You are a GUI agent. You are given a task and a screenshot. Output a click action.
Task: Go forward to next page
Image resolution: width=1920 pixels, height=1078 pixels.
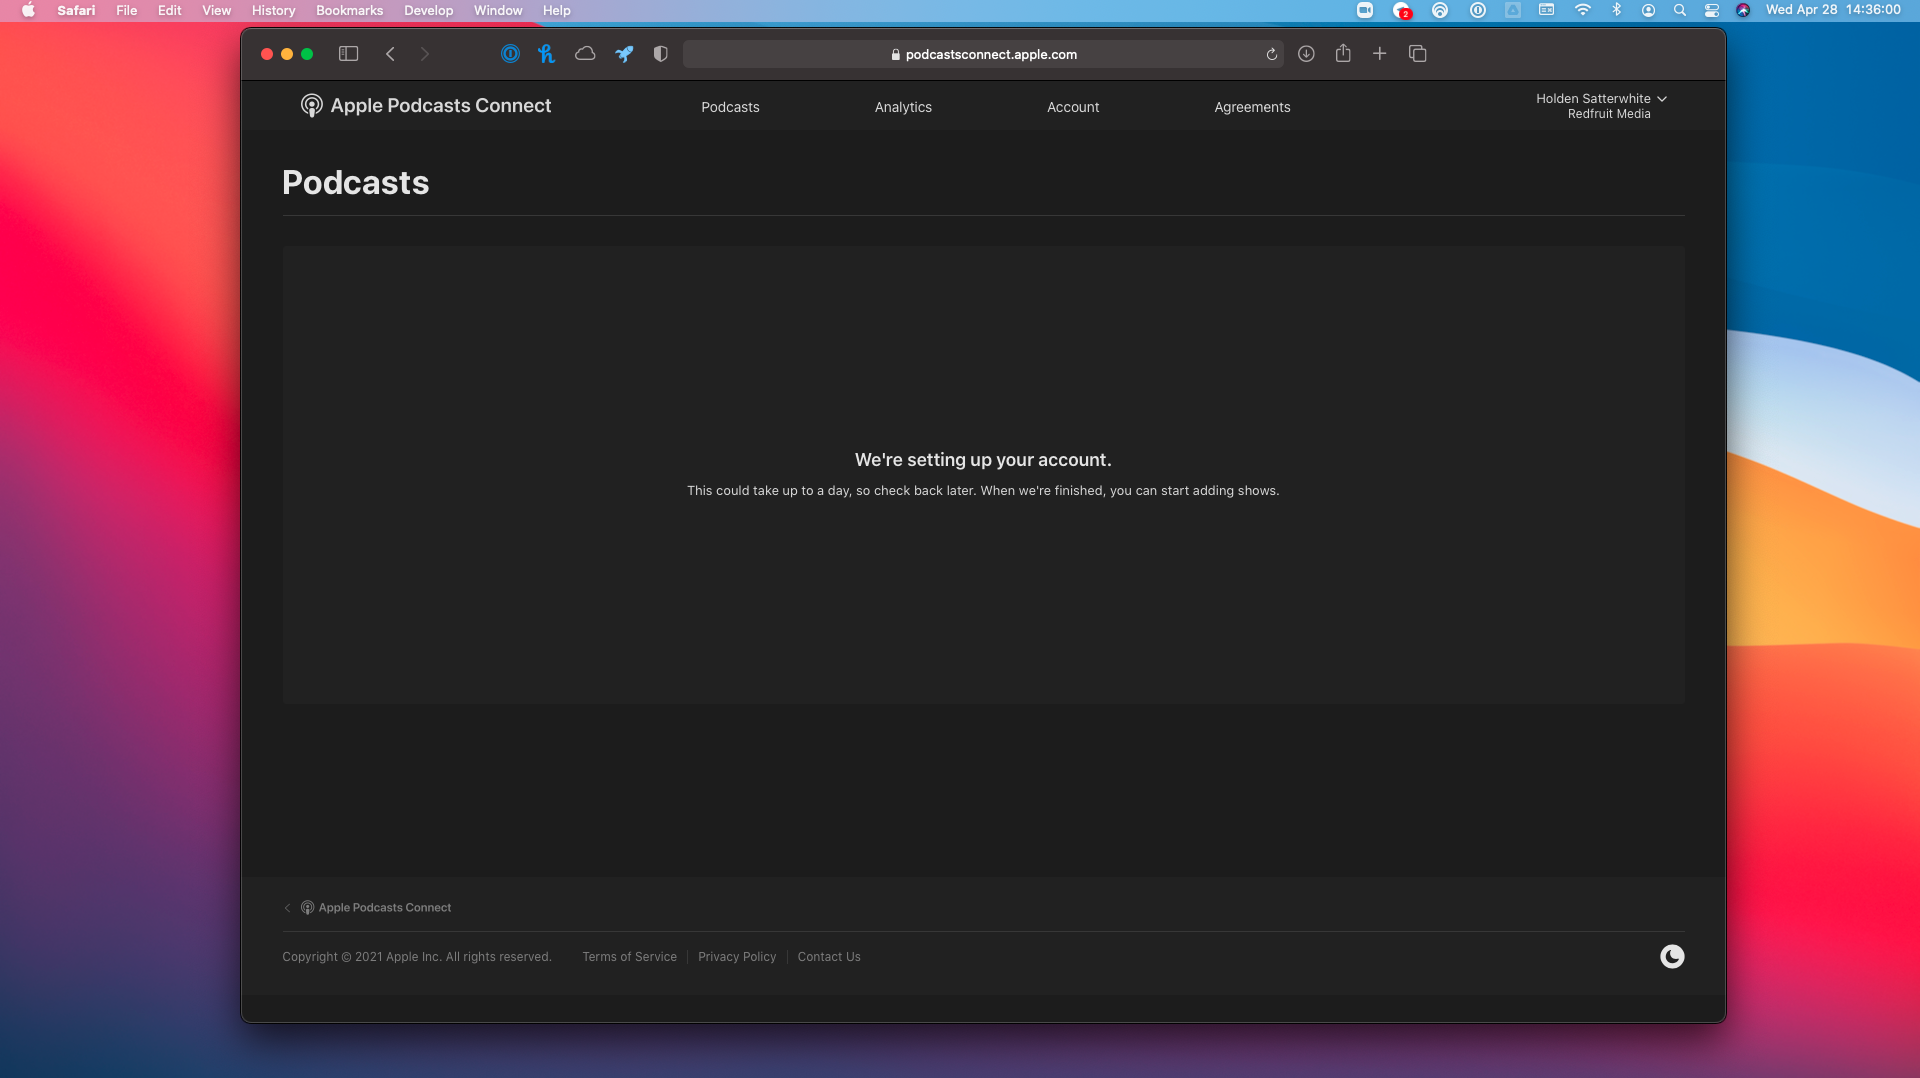point(425,54)
